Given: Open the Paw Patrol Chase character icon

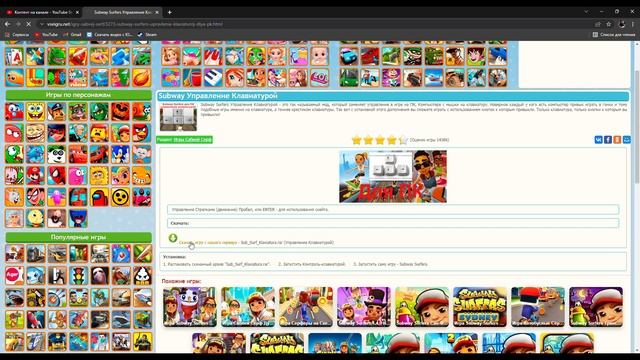Looking at the screenshot, I should [x=57, y=111].
